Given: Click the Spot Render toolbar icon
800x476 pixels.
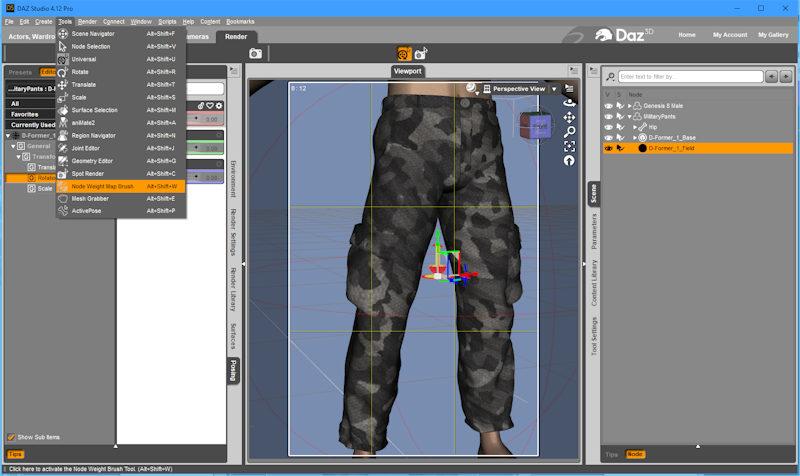Looking at the screenshot, I should (421, 54).
